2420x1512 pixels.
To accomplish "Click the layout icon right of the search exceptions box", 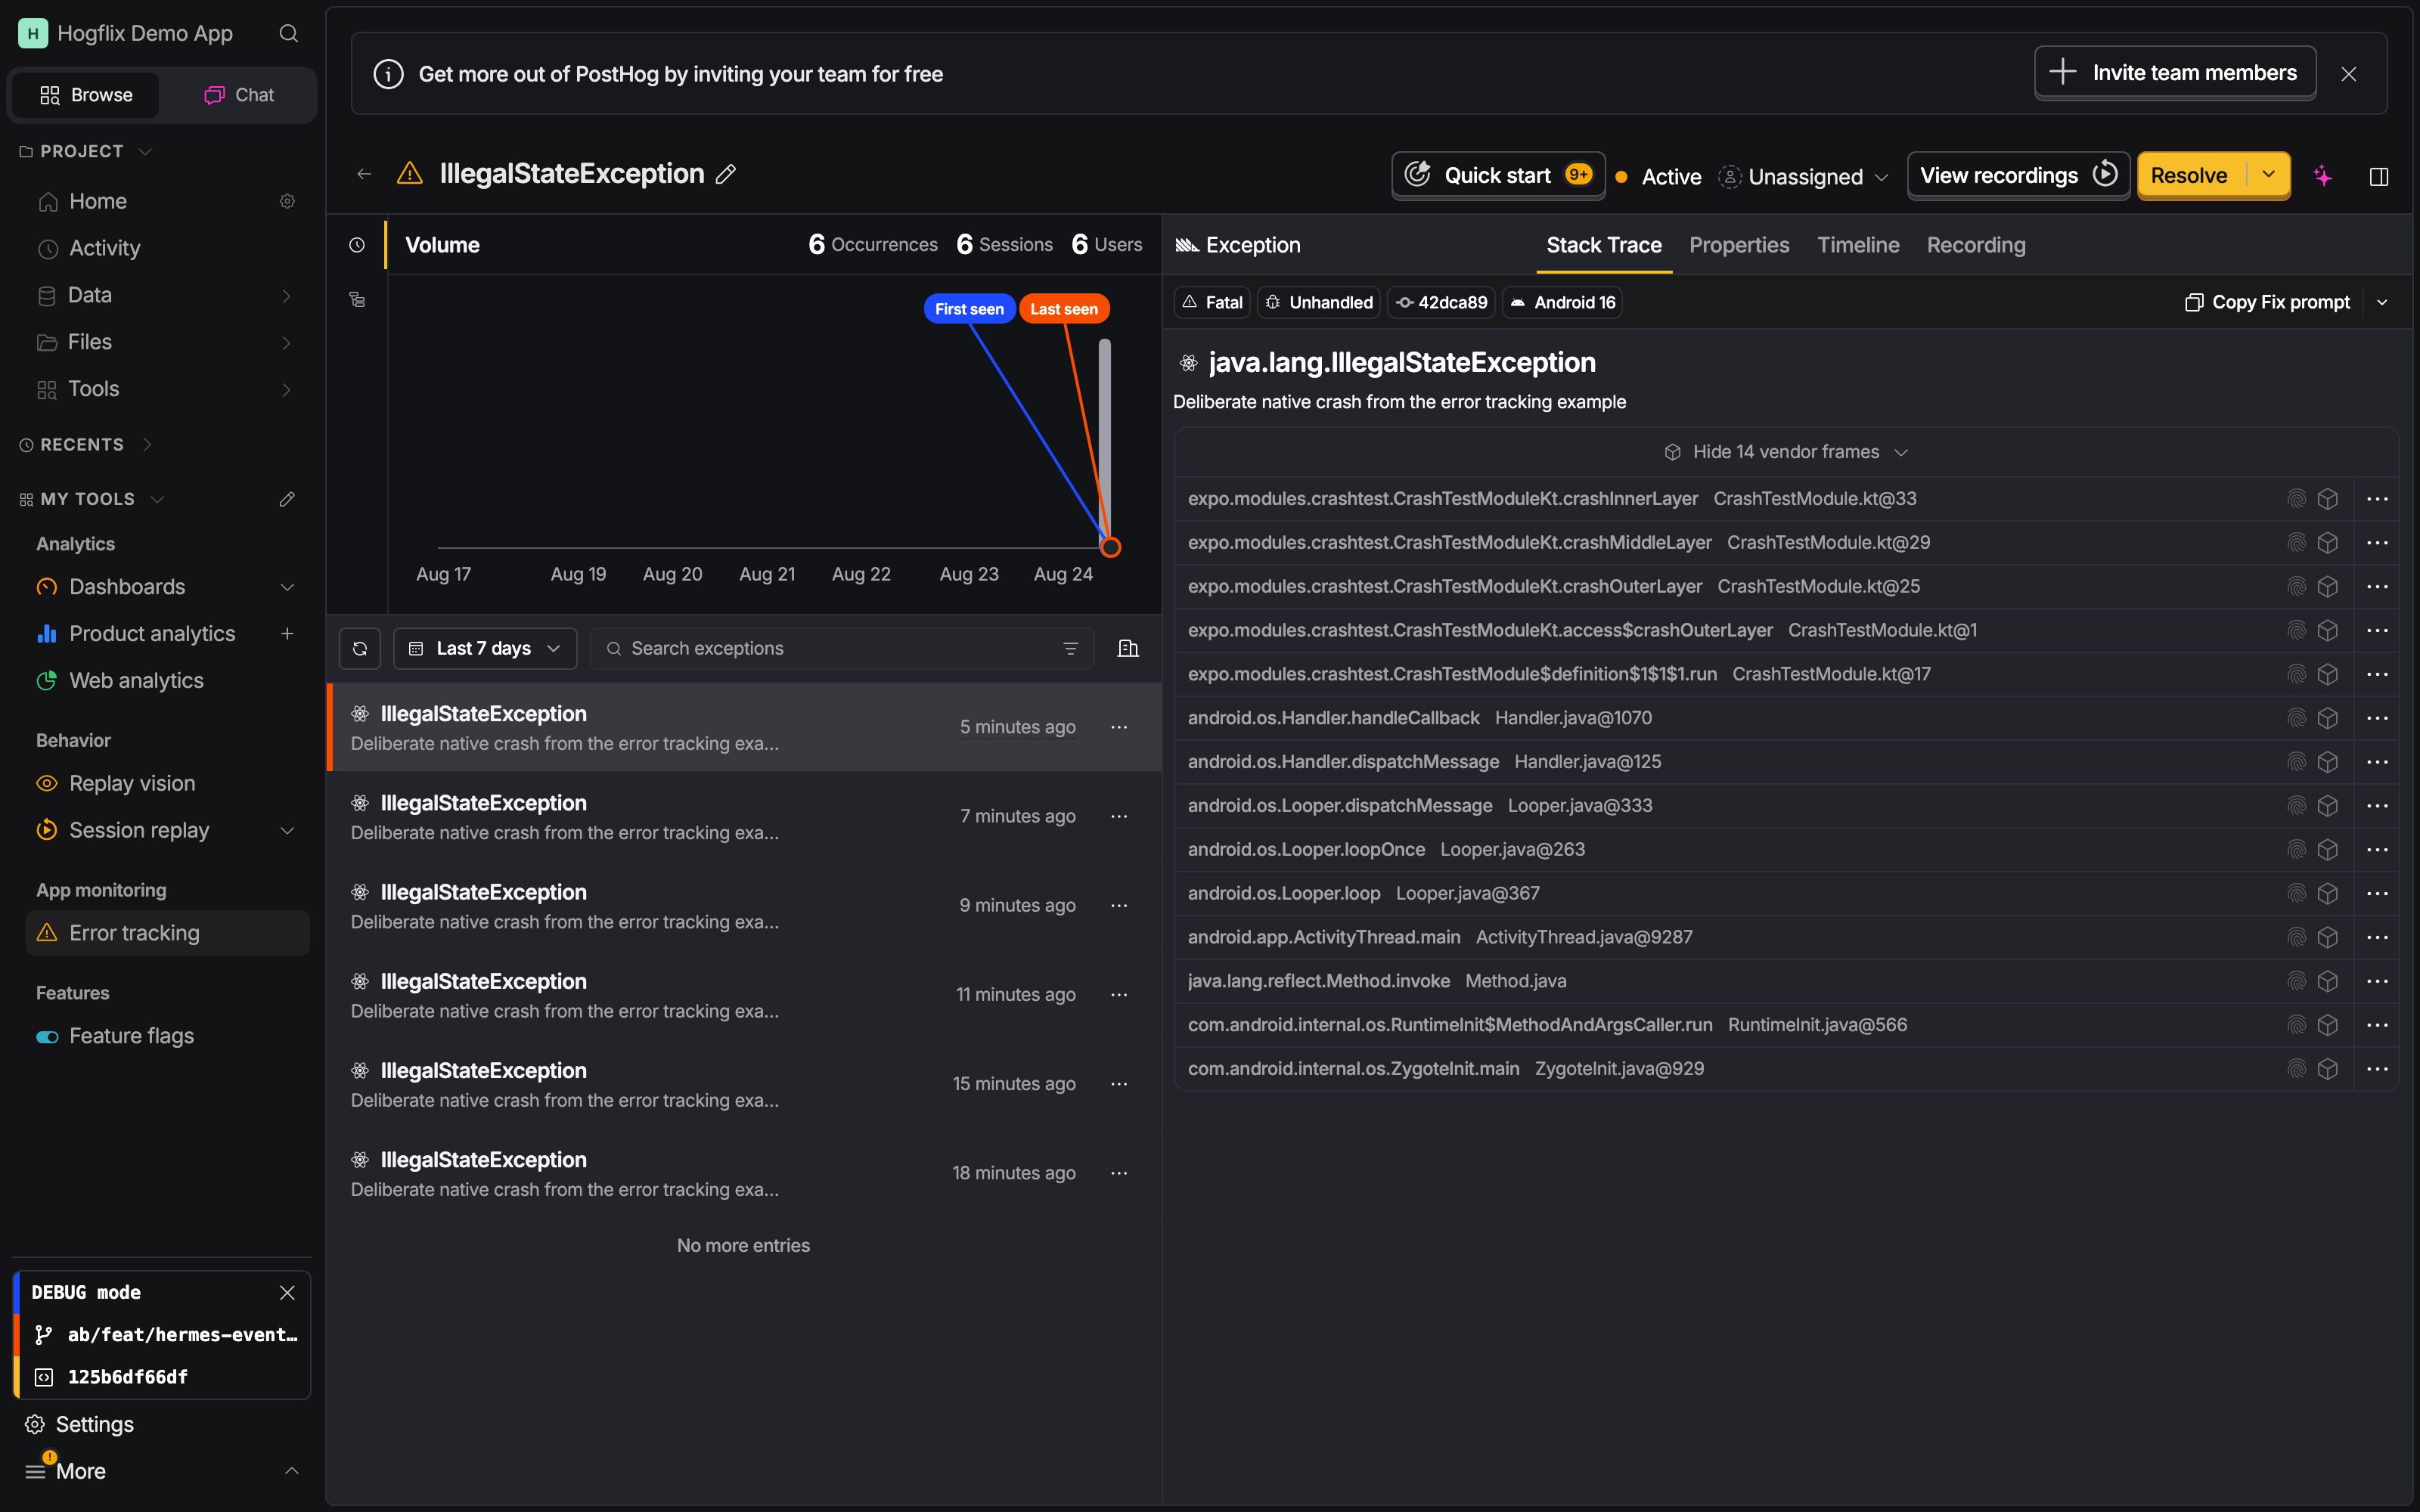I will [x=1128, y=648].
